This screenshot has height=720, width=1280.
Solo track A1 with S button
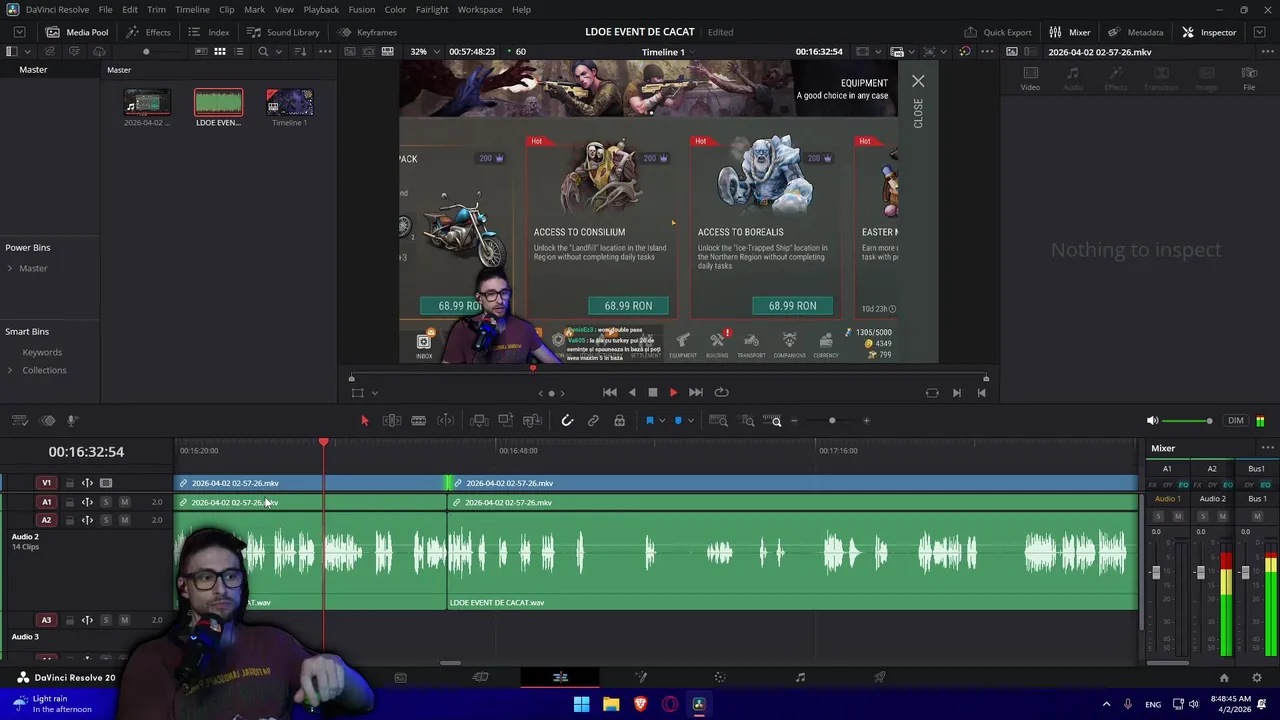[x=105, y=502]
